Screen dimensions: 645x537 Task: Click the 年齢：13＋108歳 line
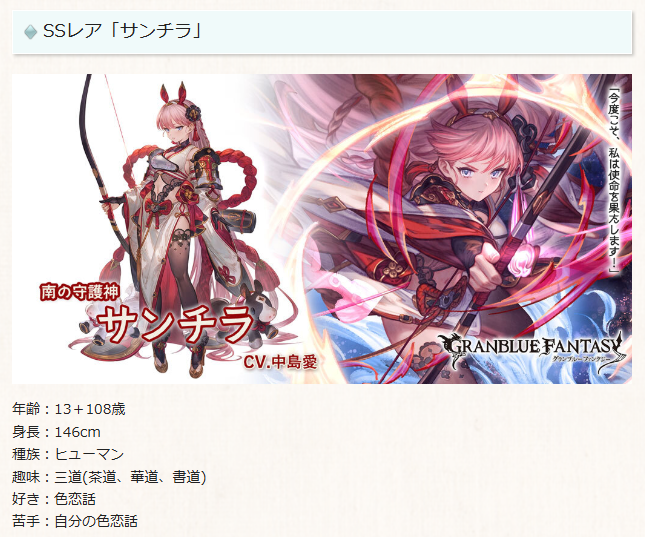pos(69,409)
